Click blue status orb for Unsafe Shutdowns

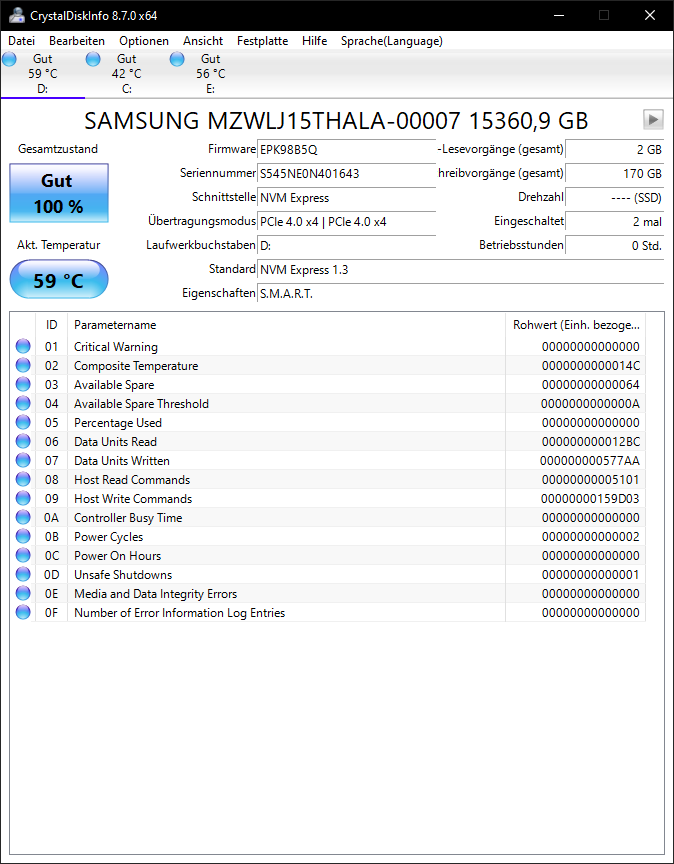click(23, 575)
